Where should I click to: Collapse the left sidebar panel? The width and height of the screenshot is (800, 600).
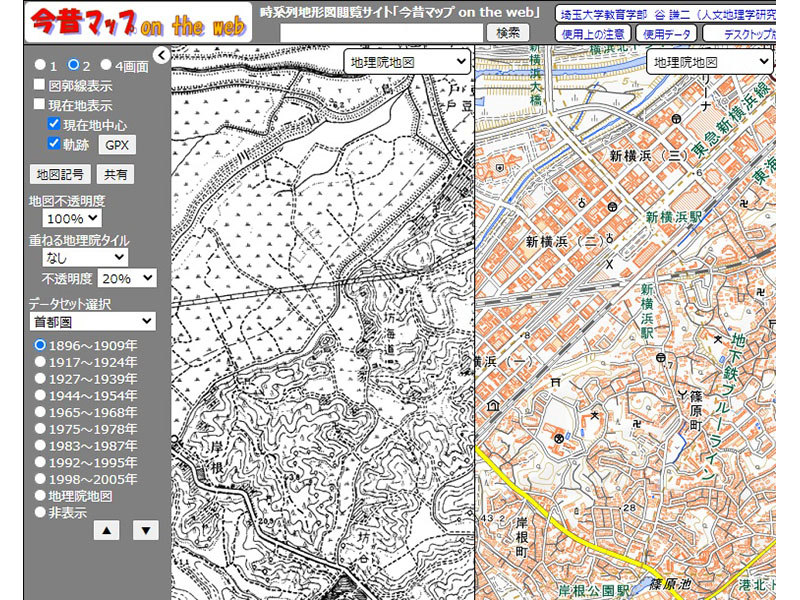coord(161,56)
